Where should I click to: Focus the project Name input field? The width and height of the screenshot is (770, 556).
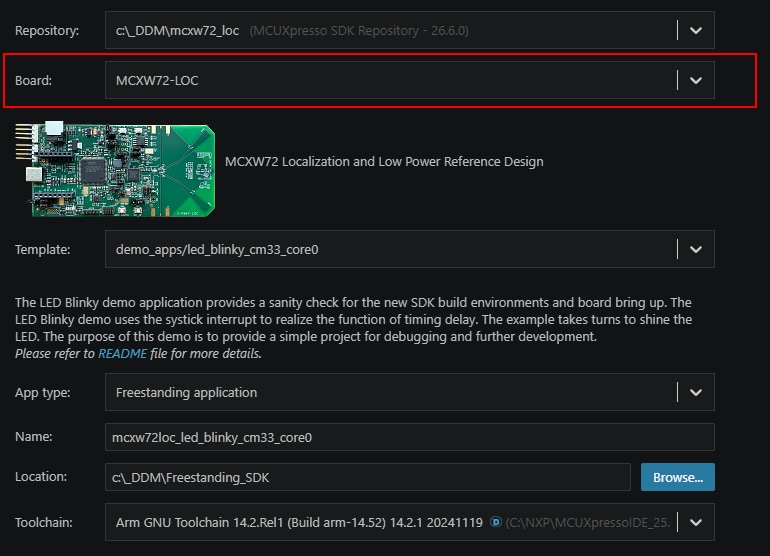[x=410, y=437]
